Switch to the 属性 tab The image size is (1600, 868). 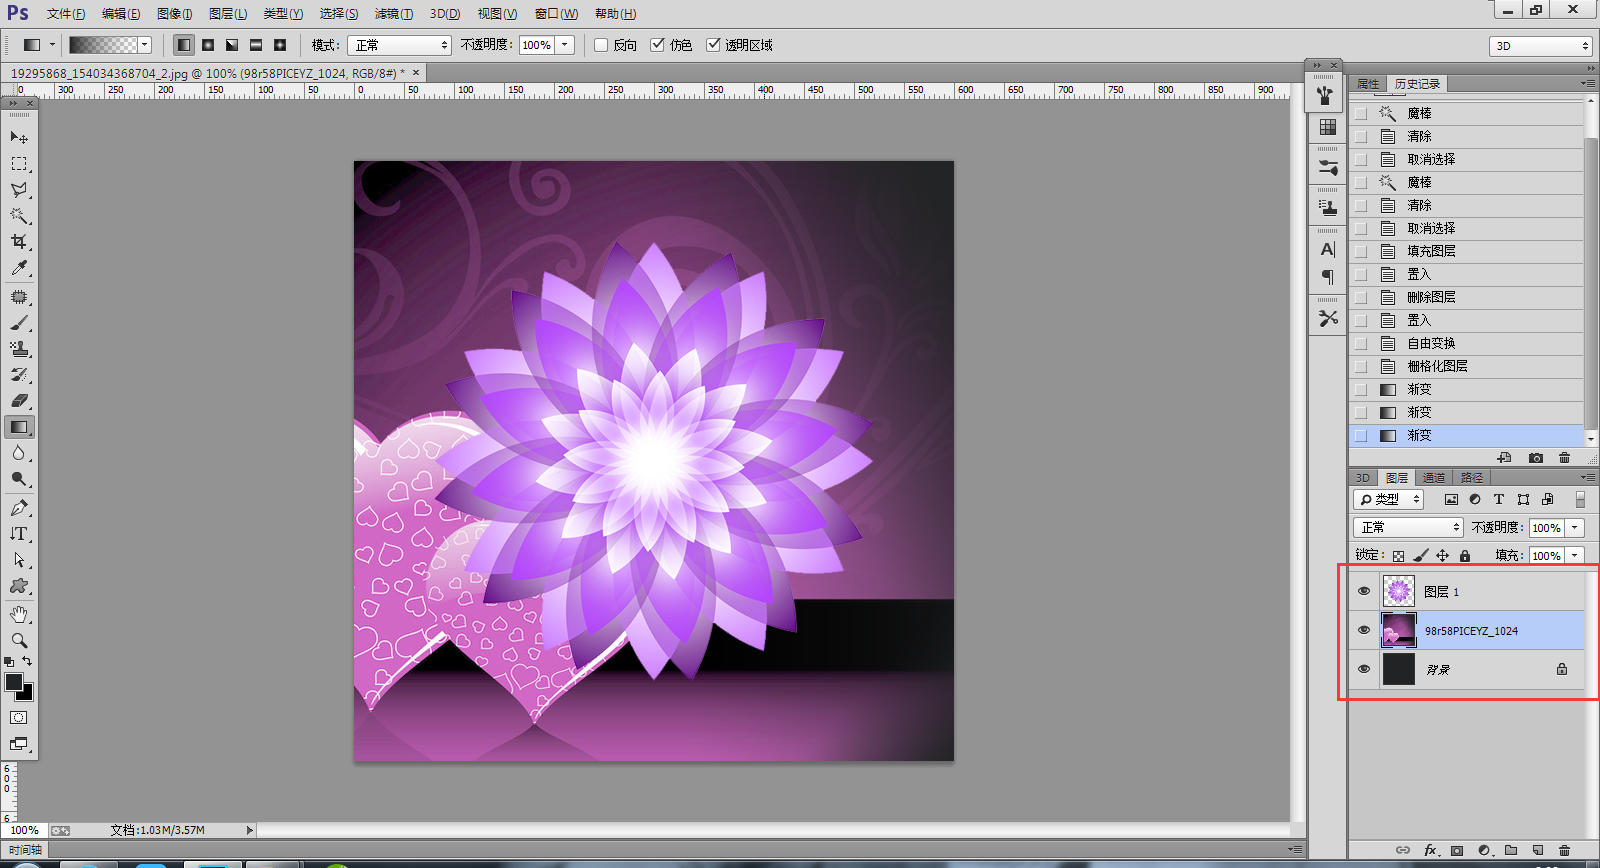1368,84
